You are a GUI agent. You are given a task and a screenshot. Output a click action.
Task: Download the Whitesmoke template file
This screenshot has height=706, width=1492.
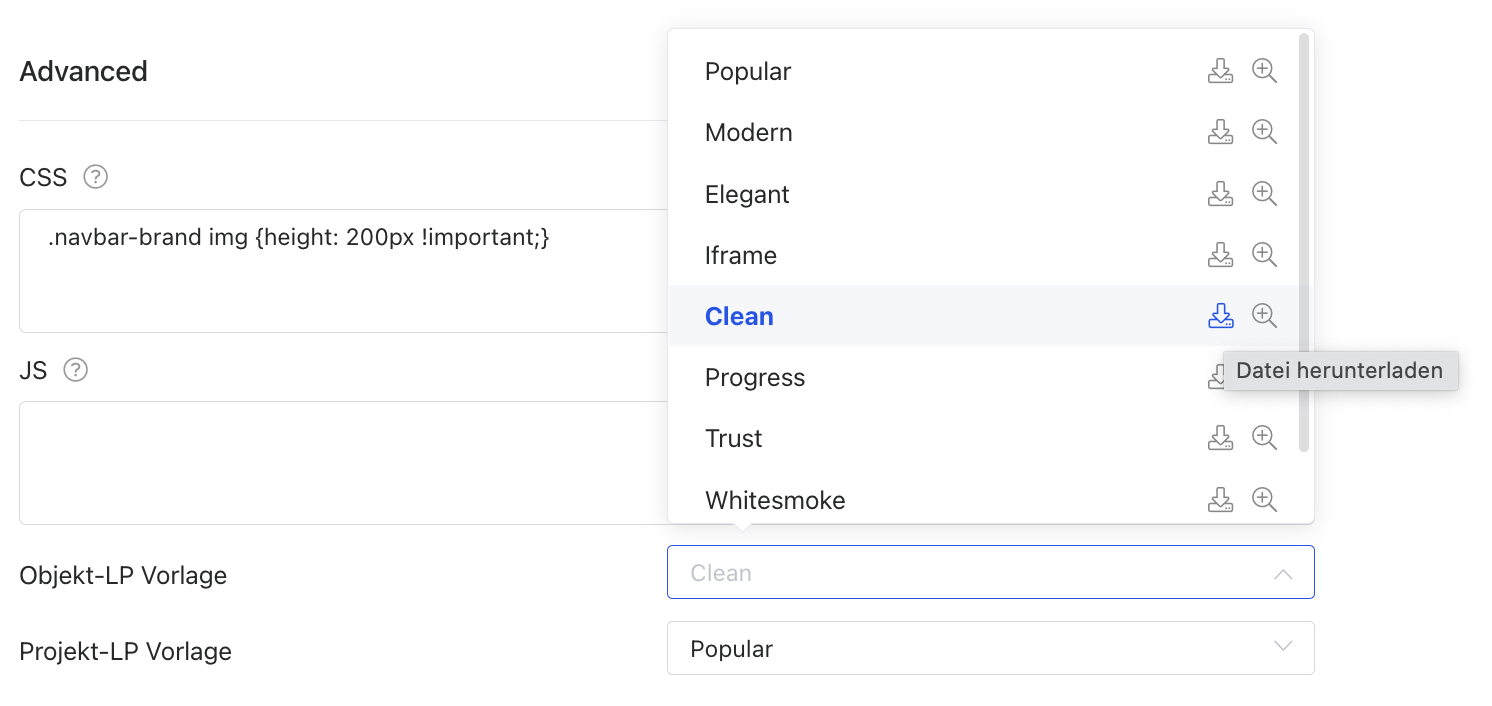pyautogui.click(x=1220, y=500)
